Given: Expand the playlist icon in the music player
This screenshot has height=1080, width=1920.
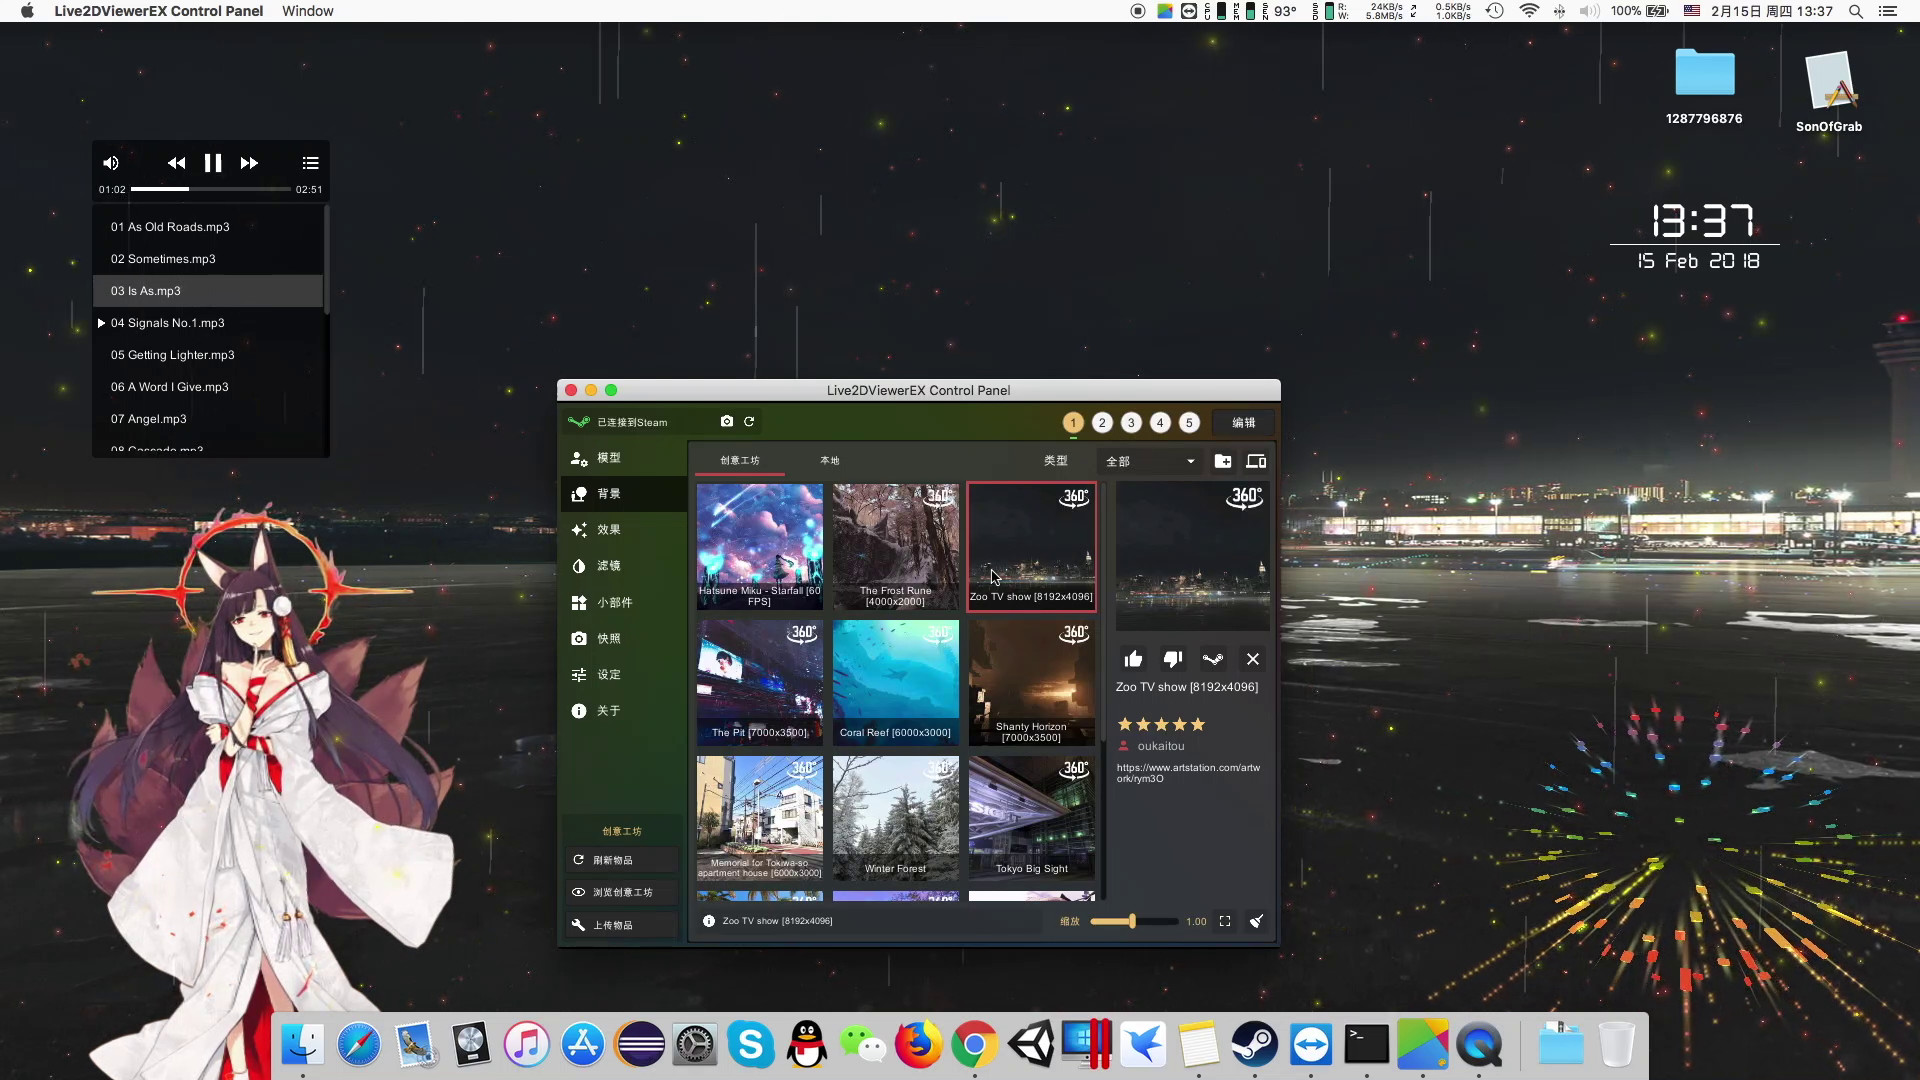Looking at the screenshot, I should 309,163.
